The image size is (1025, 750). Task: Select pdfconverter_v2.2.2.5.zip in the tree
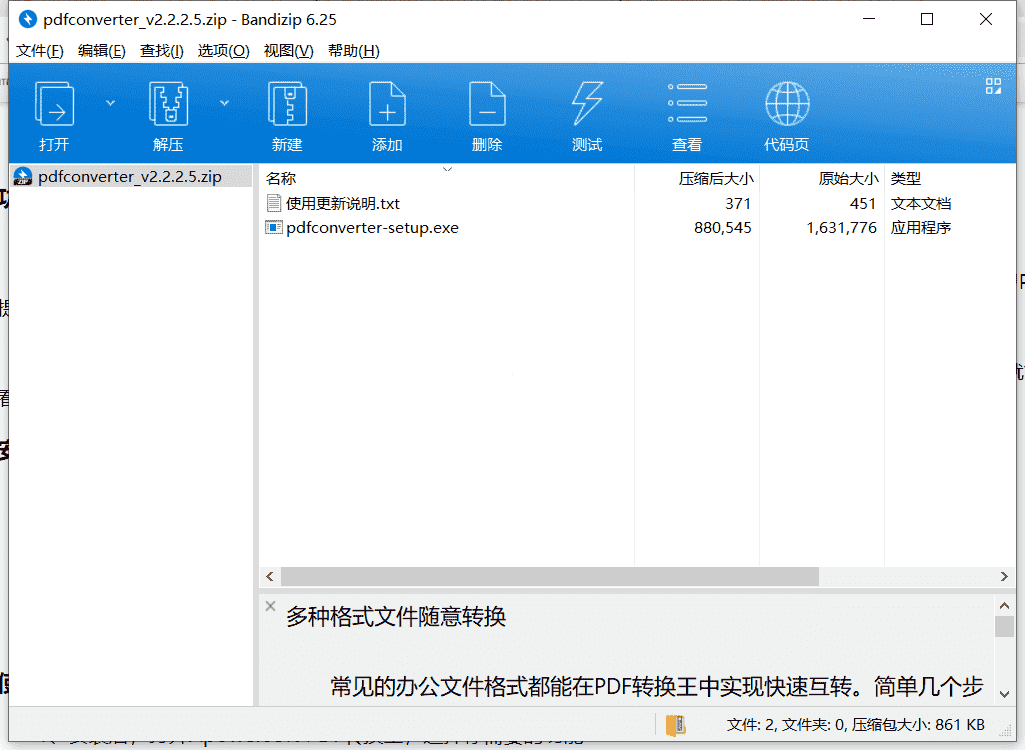coord(130,177)
